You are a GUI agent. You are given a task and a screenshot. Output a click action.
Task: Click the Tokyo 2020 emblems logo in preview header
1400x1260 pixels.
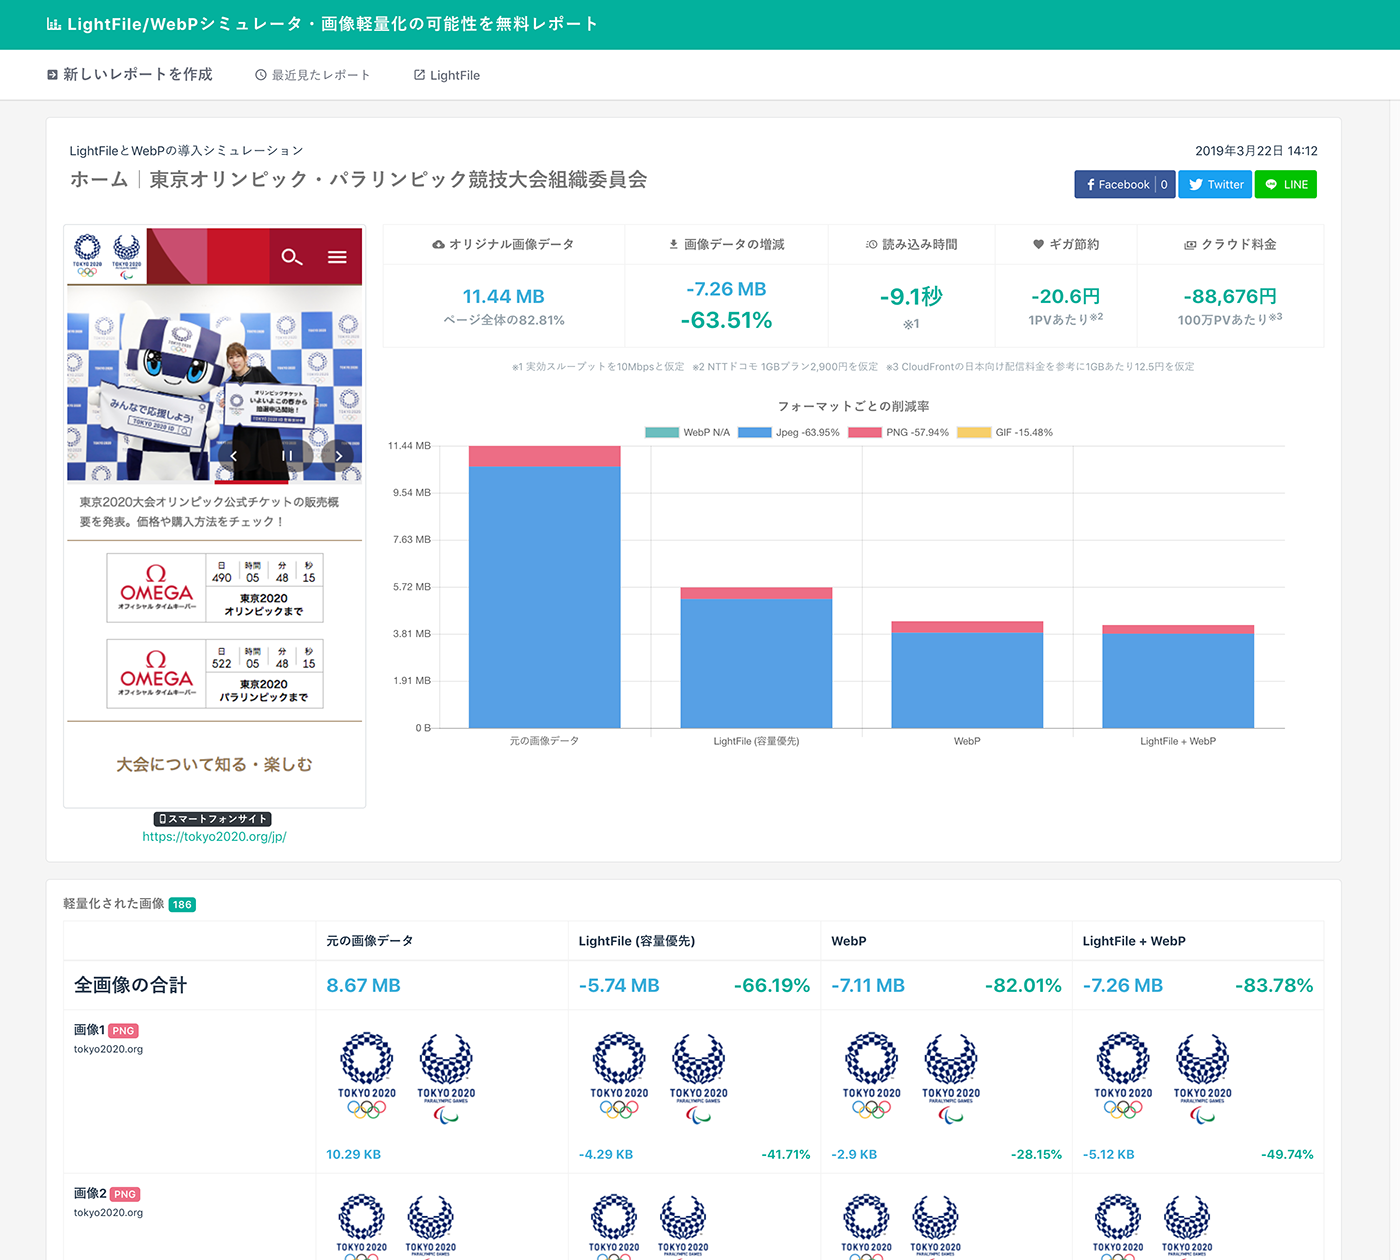[x=107, y=257]
